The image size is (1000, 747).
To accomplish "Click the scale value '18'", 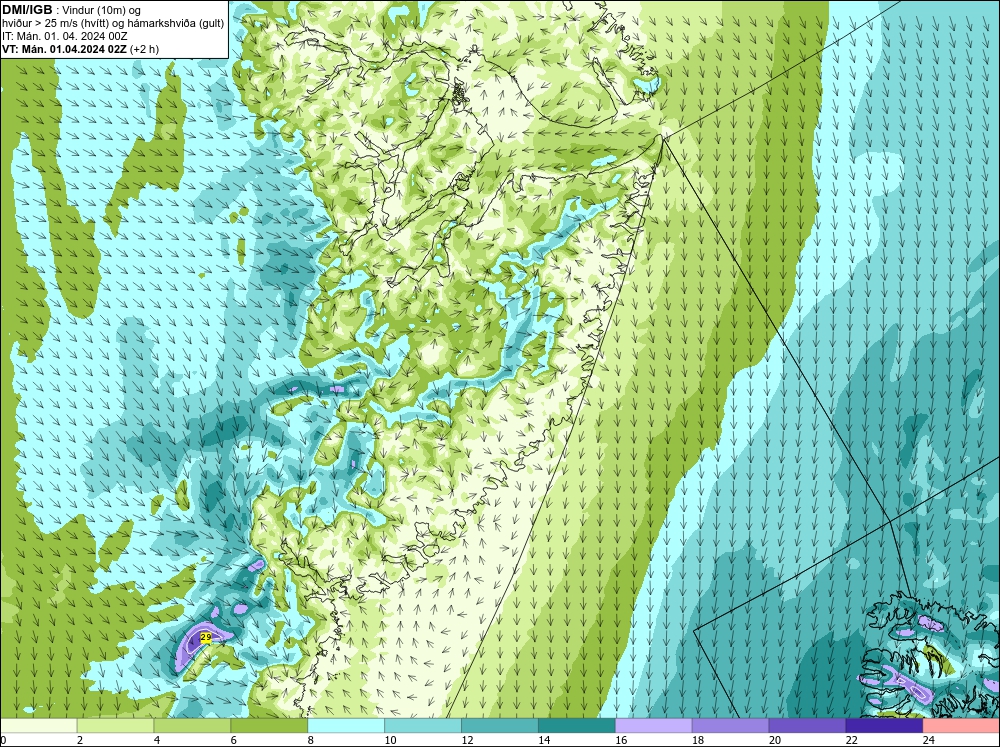I will coord(698,740).
